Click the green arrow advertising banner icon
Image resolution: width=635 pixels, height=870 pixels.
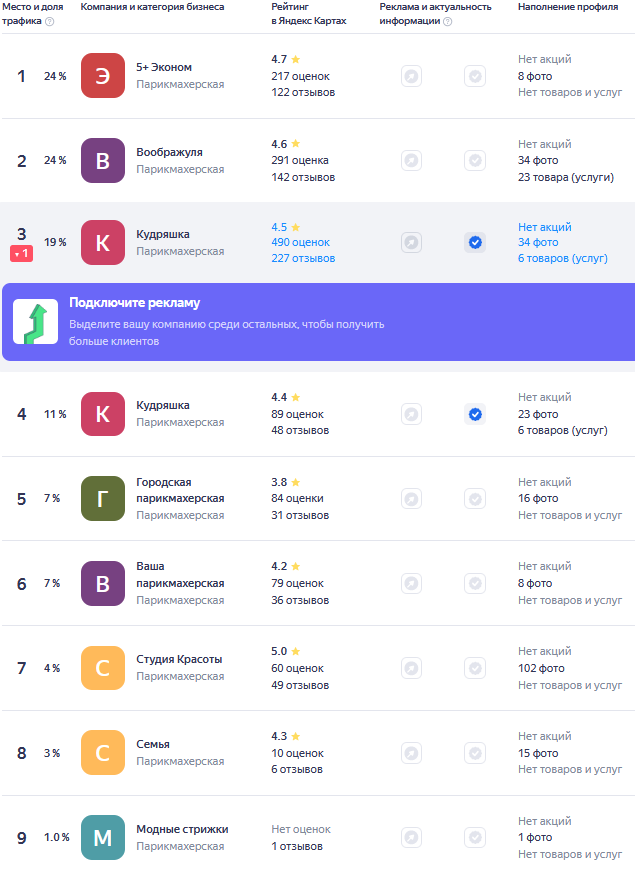click(36, 322)
